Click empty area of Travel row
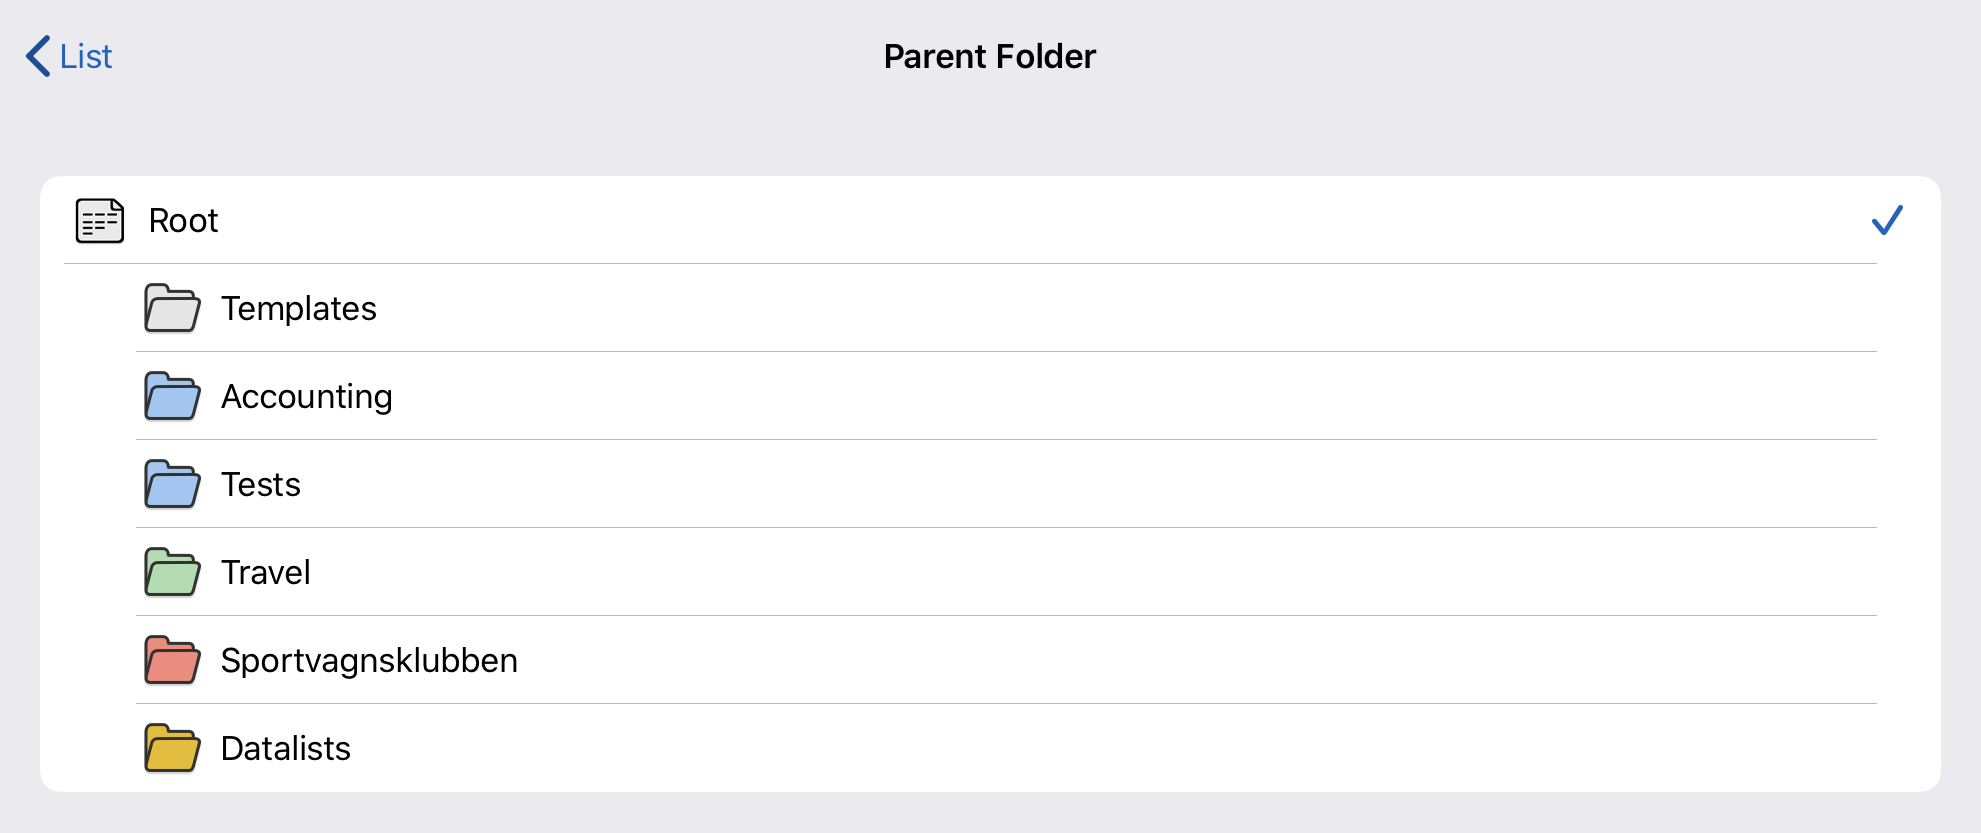 (x=1100, y=572)
